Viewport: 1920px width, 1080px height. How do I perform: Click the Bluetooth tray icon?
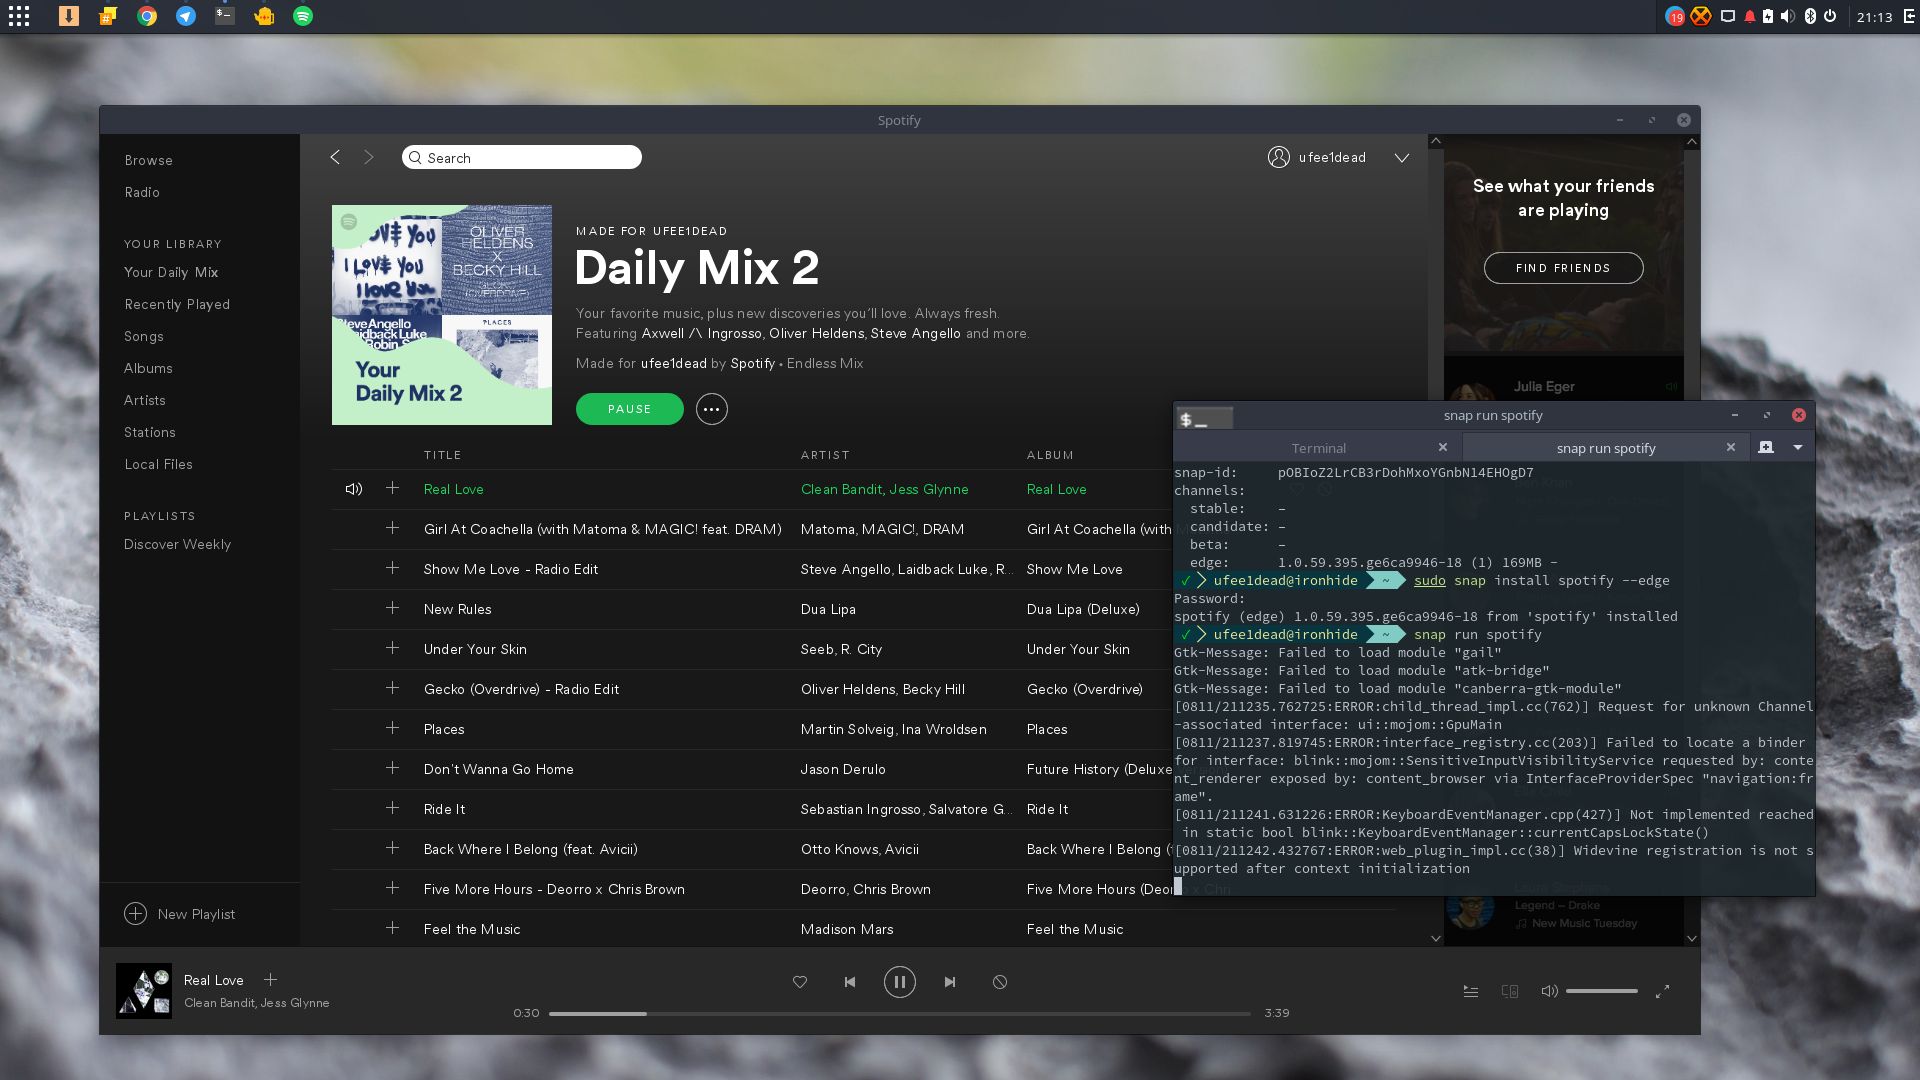(1810, 16)
